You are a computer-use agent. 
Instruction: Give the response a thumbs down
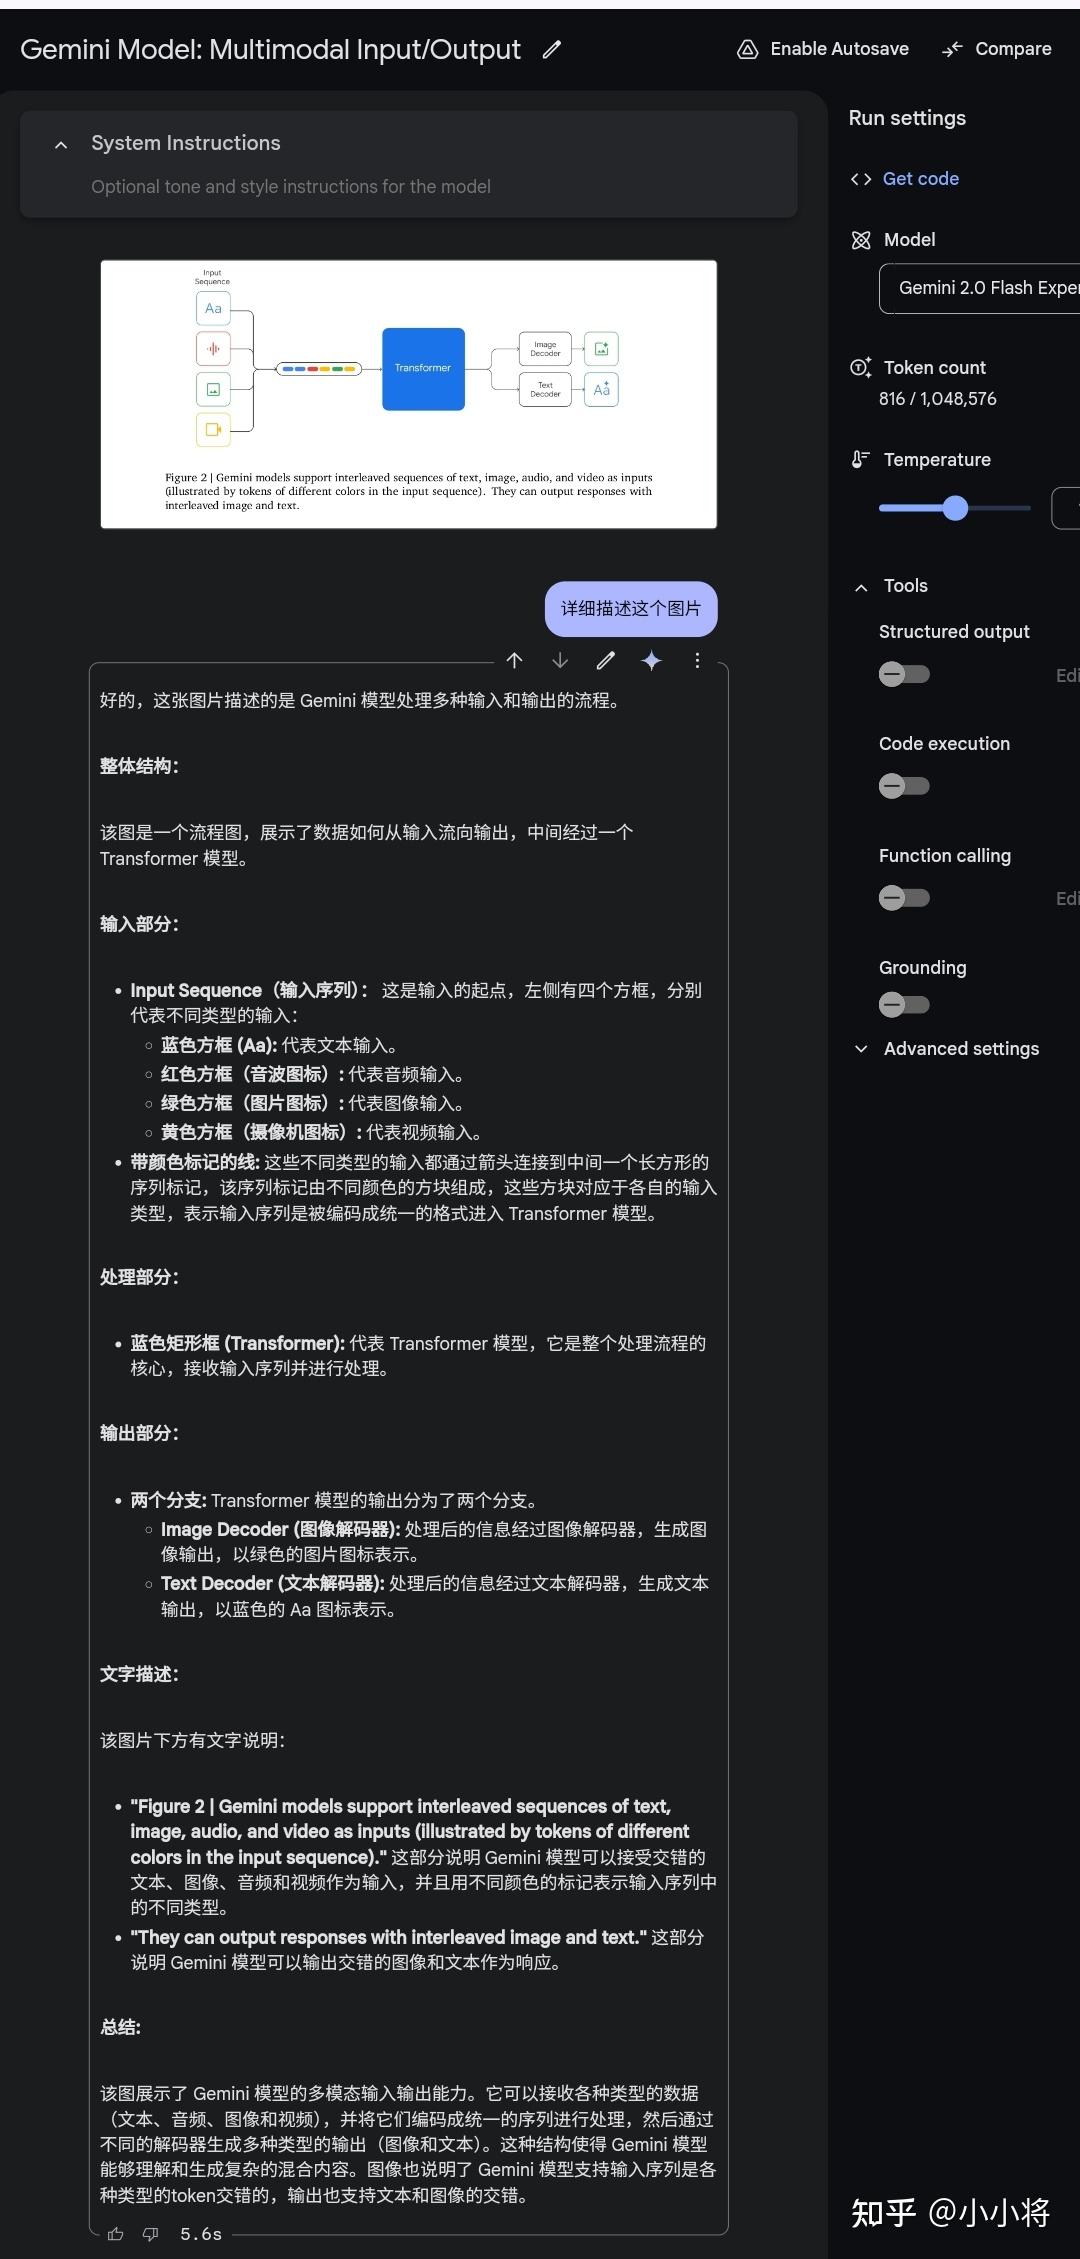(x=151, y=2234)
